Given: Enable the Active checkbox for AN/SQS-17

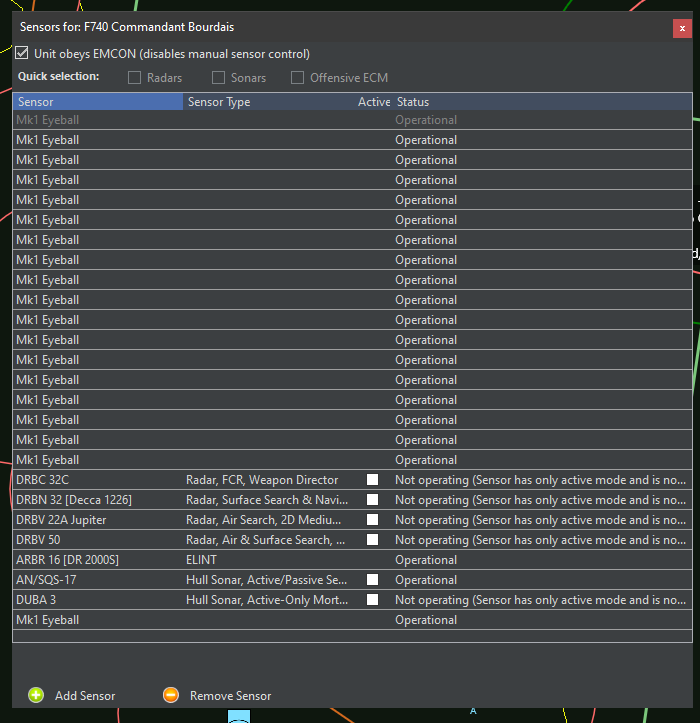Looking at the screenshot, I should tap(373, 580).
